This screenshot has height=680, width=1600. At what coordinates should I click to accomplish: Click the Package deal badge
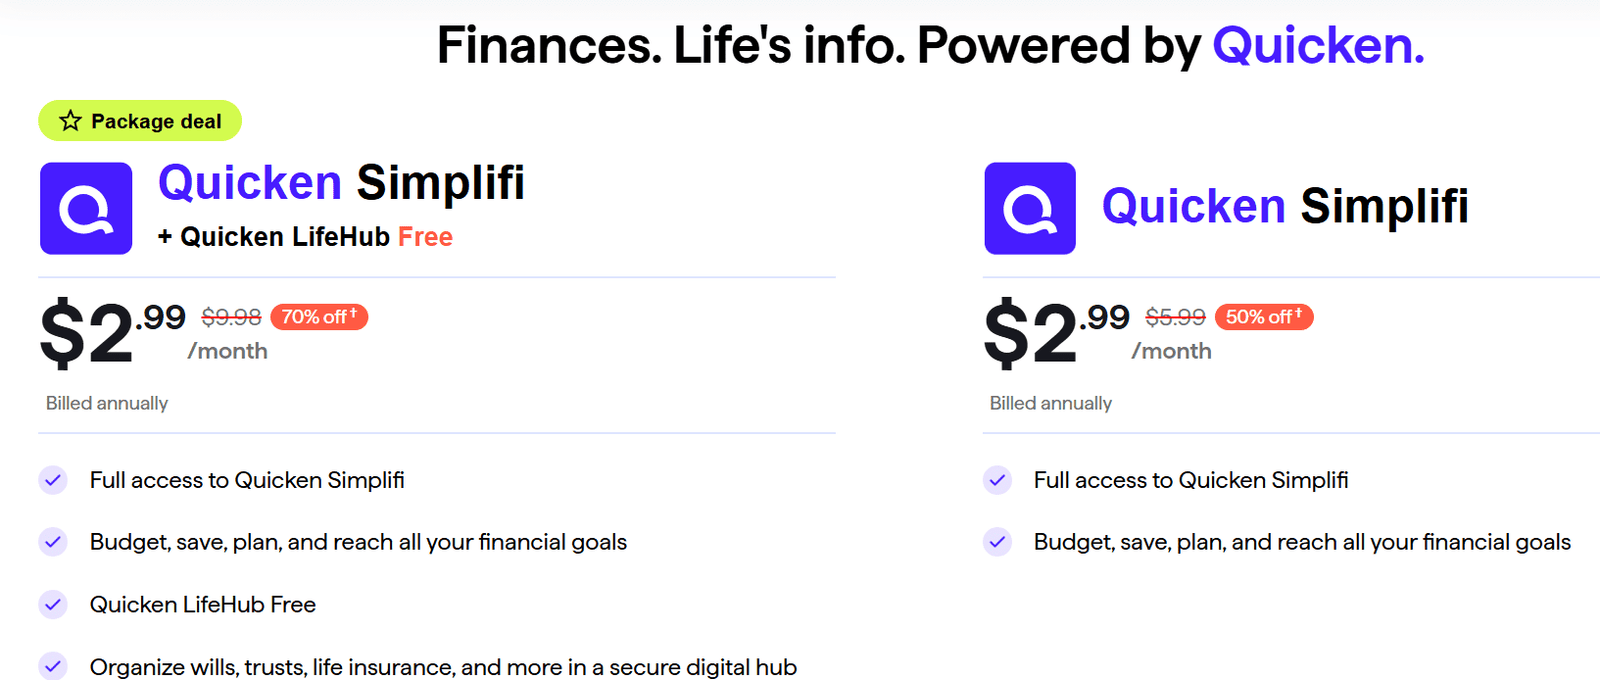click(x=140, y=121)
